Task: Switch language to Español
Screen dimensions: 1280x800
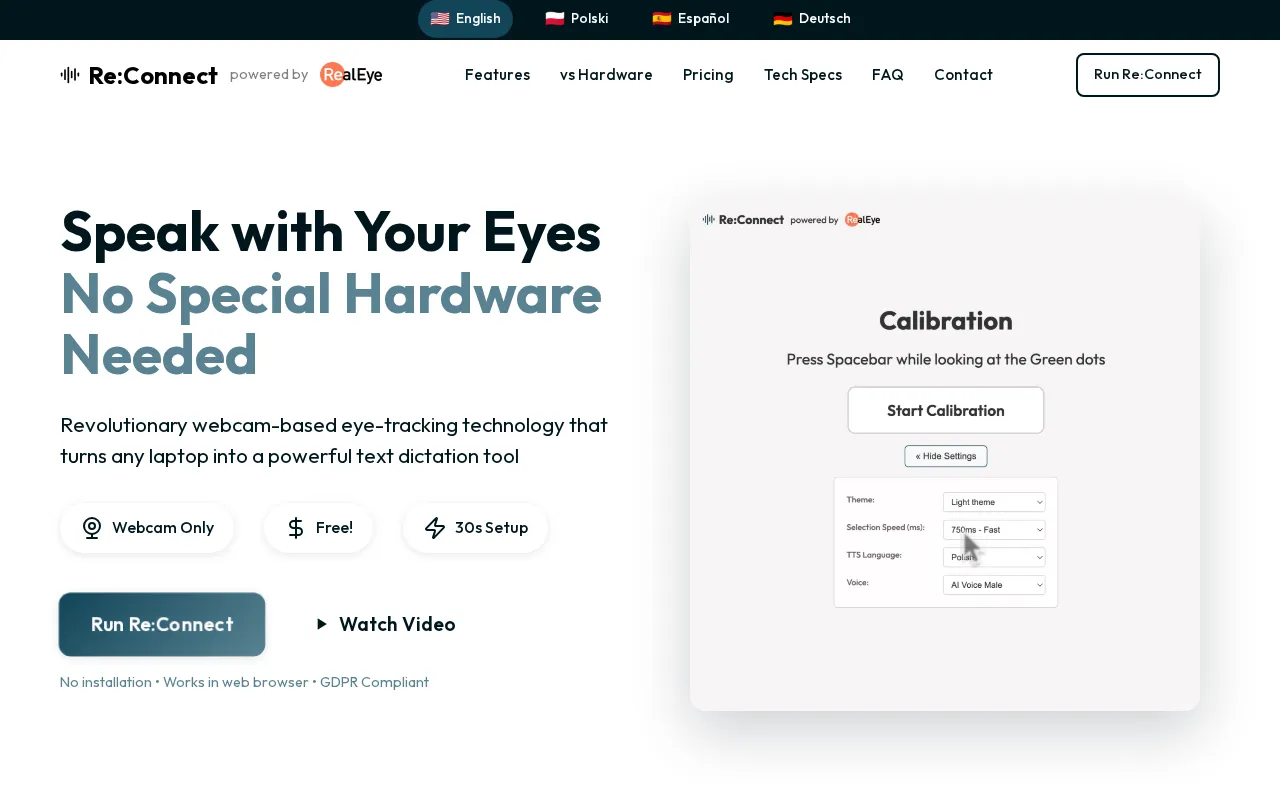Action: click(x=691, y=19)
